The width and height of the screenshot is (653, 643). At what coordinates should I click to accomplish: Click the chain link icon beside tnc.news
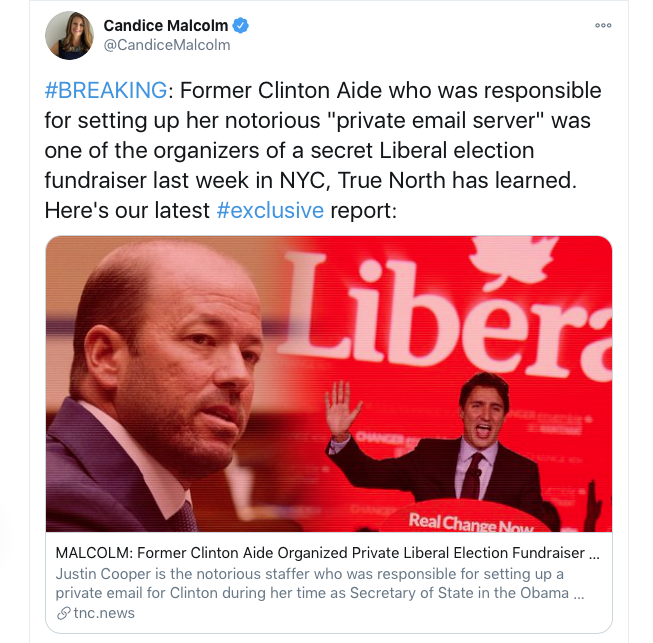coord(63,613)
